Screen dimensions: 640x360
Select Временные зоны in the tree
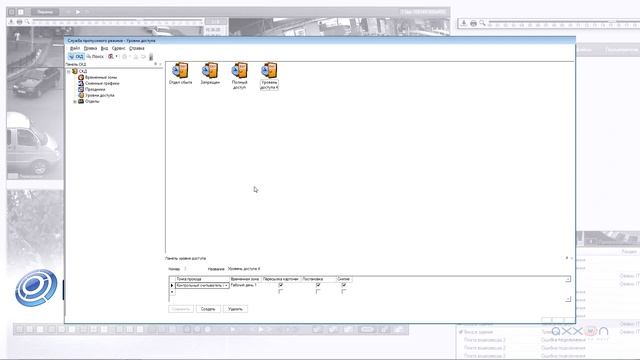click(101, 77)
